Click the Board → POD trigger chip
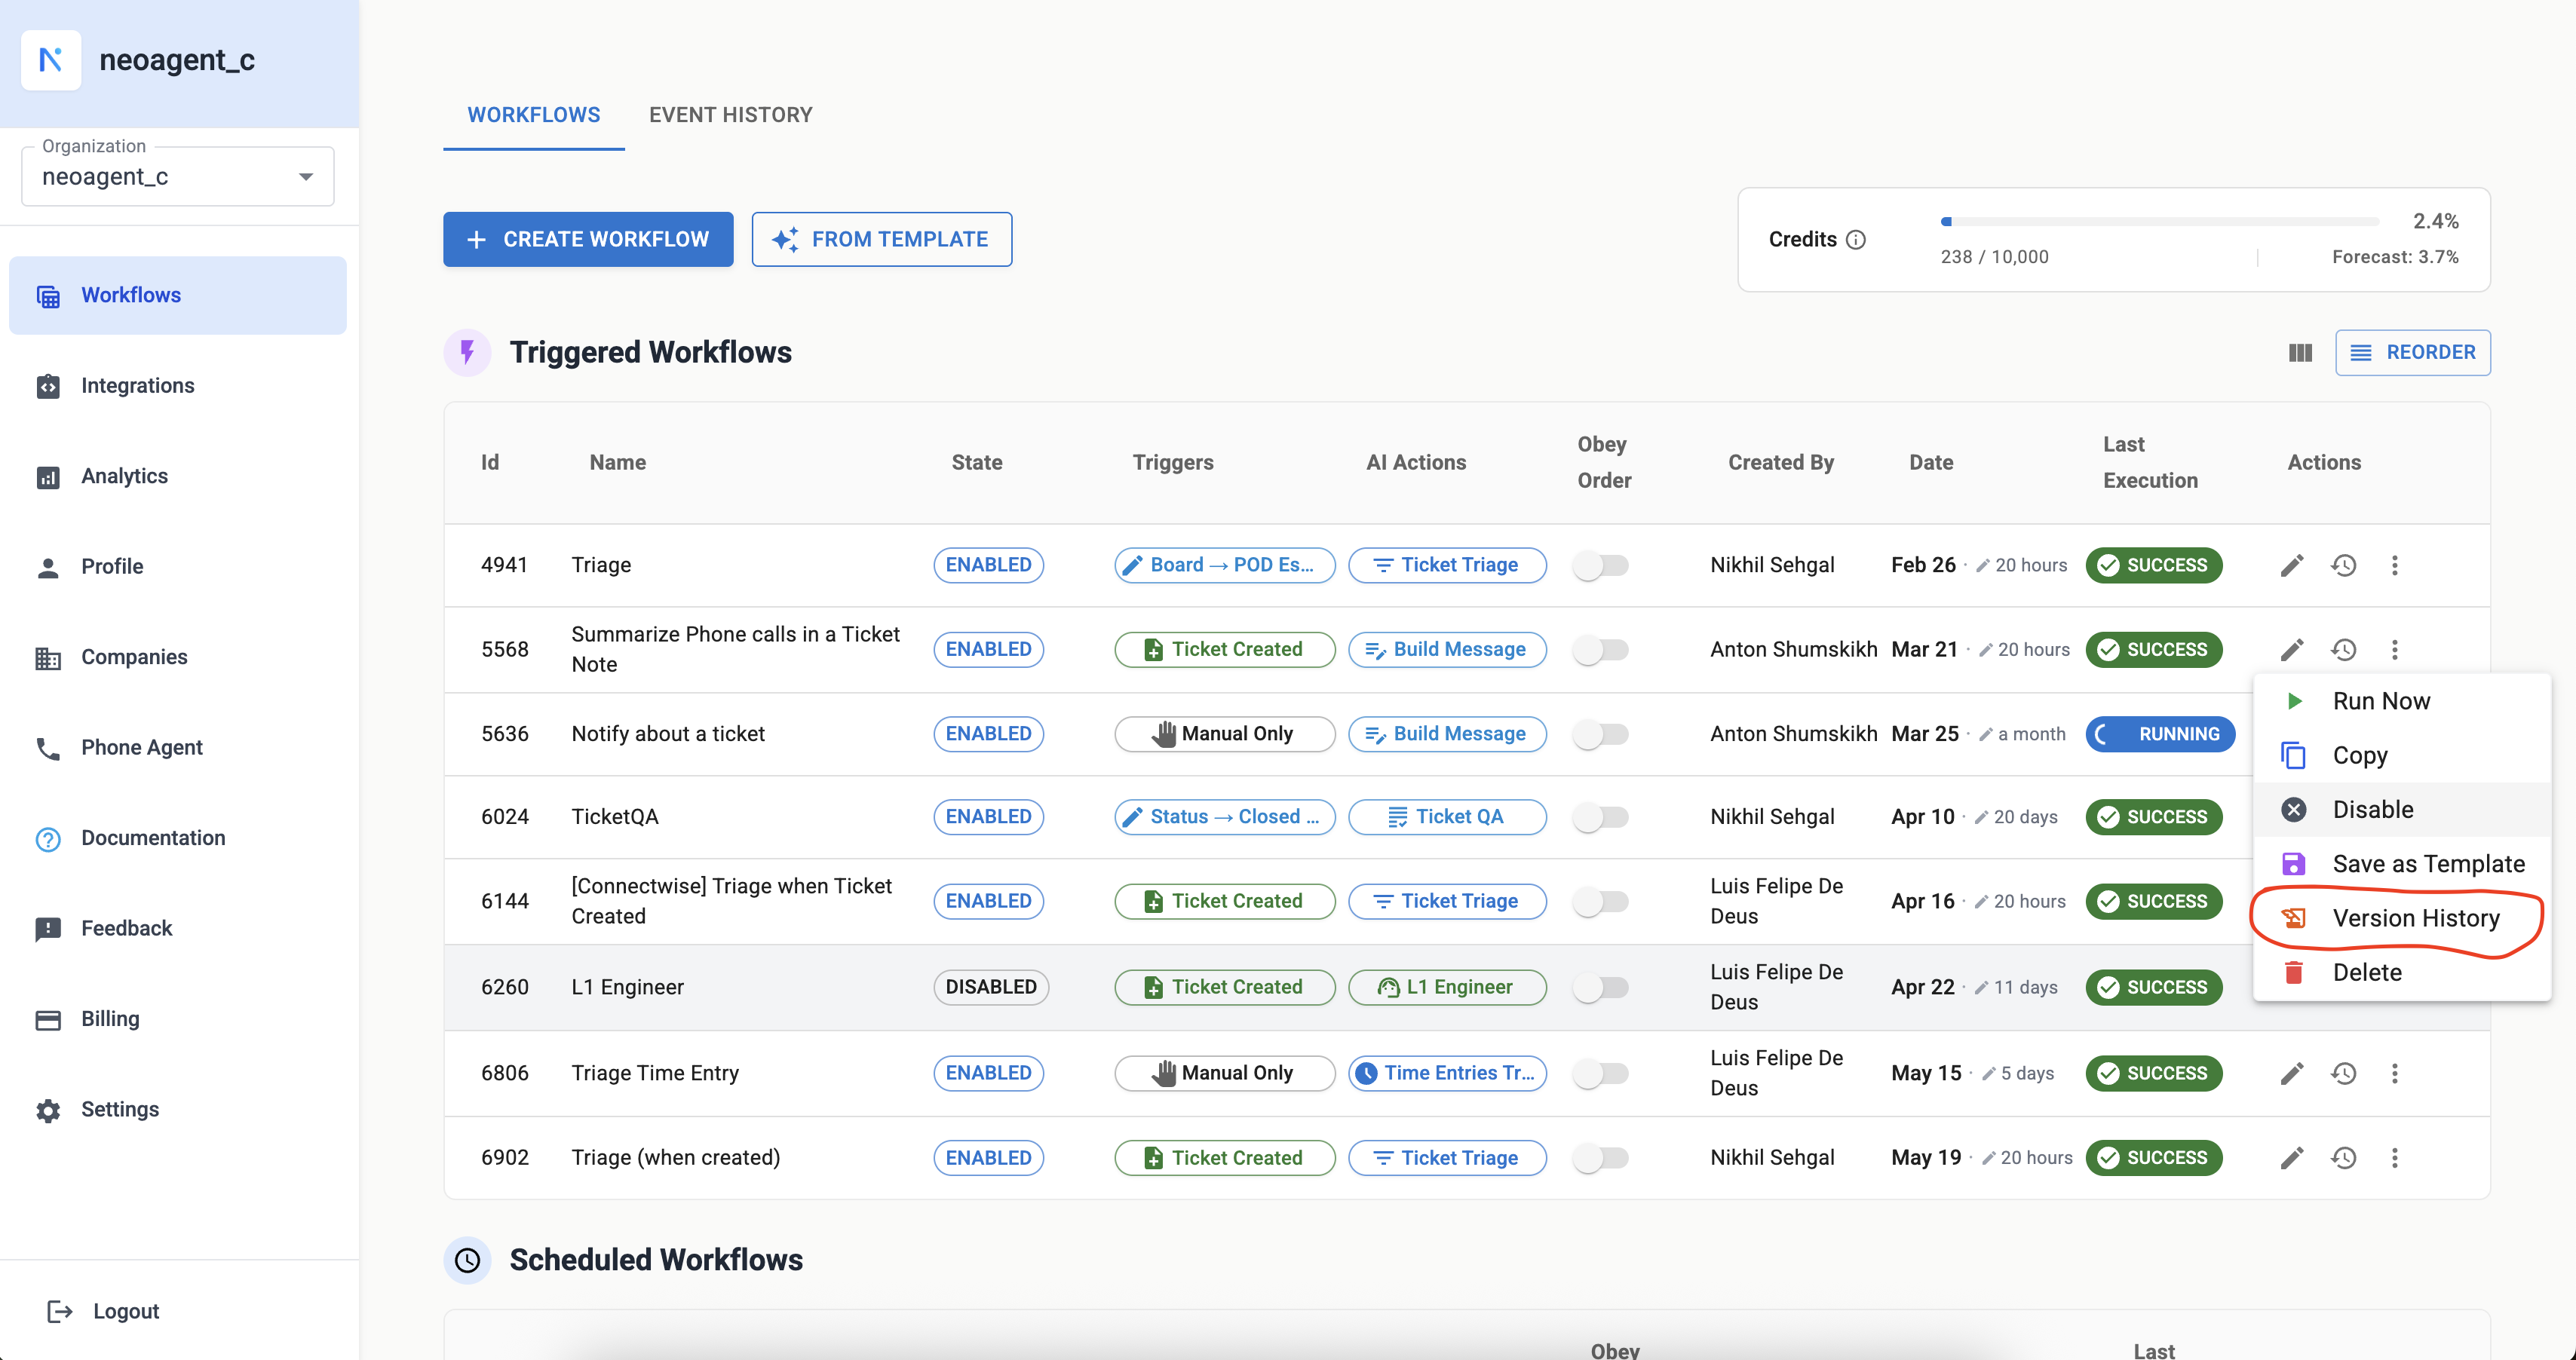The height and width of the screenshot is (1360, 2576). pos(1224,565)
